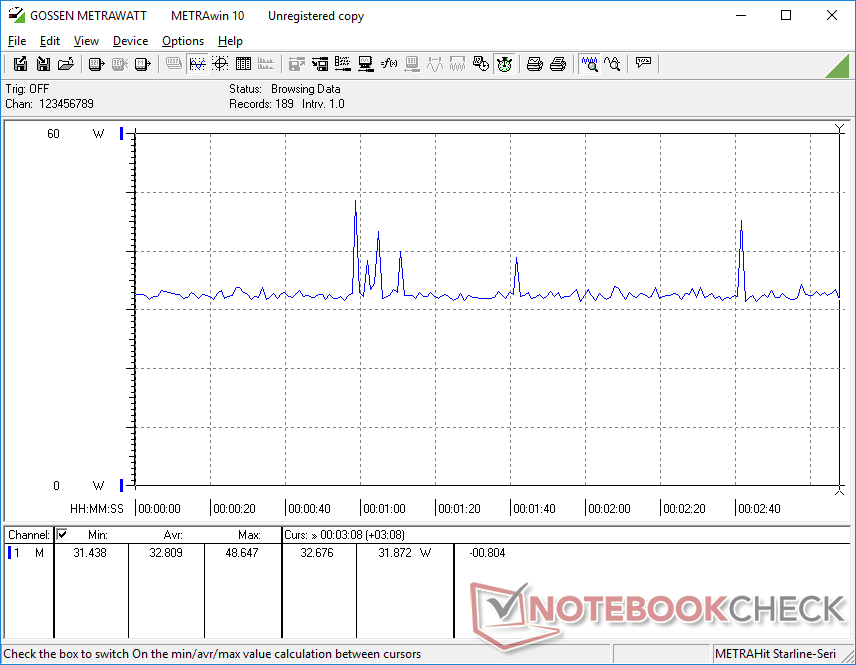Click the first printer icon
Viewport: 856px width, 665px height.
coord(534,64)
